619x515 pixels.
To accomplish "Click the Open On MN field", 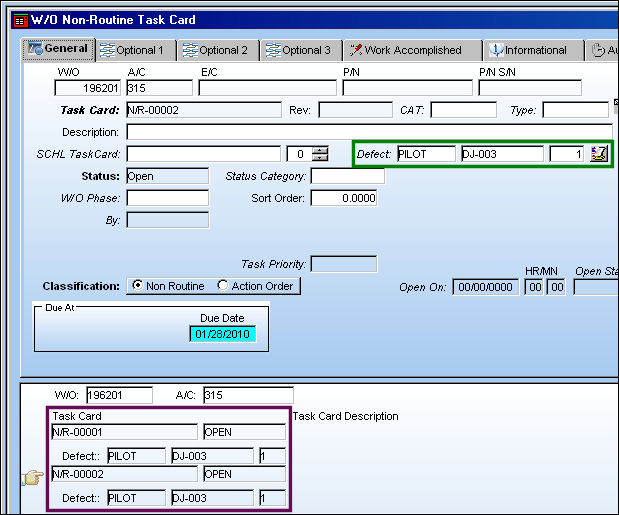I will point(557,287).
